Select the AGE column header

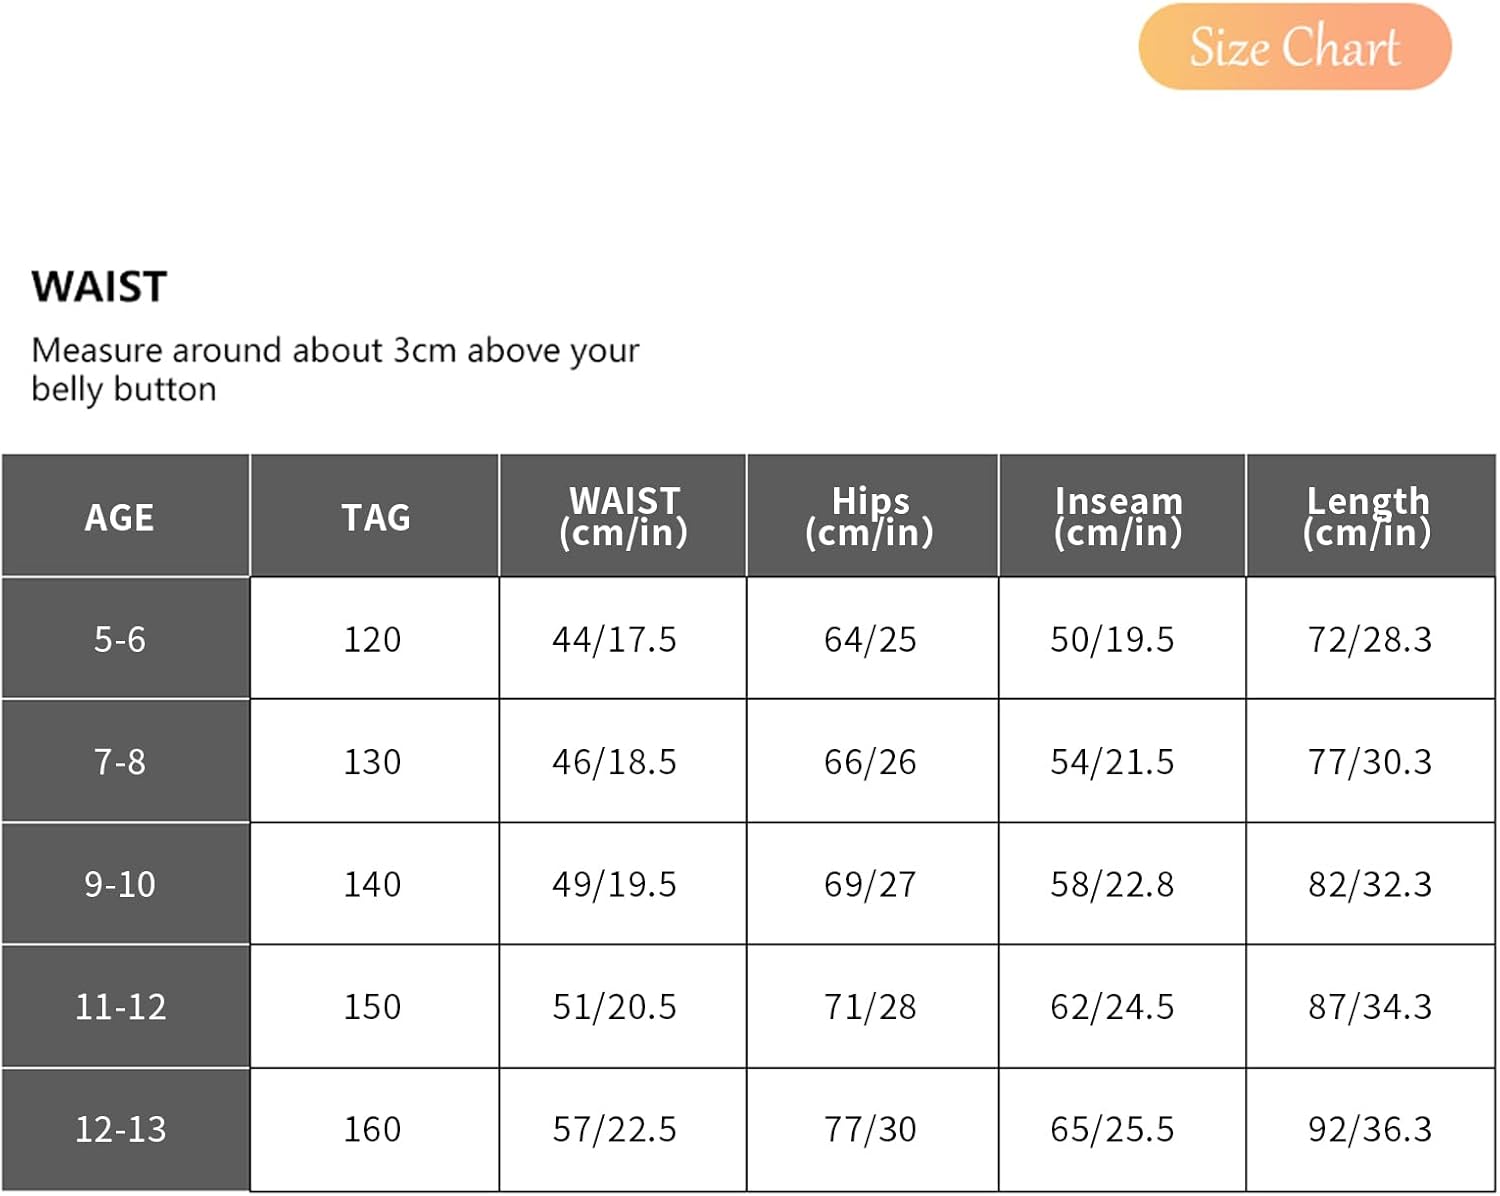tap(120, 517)
